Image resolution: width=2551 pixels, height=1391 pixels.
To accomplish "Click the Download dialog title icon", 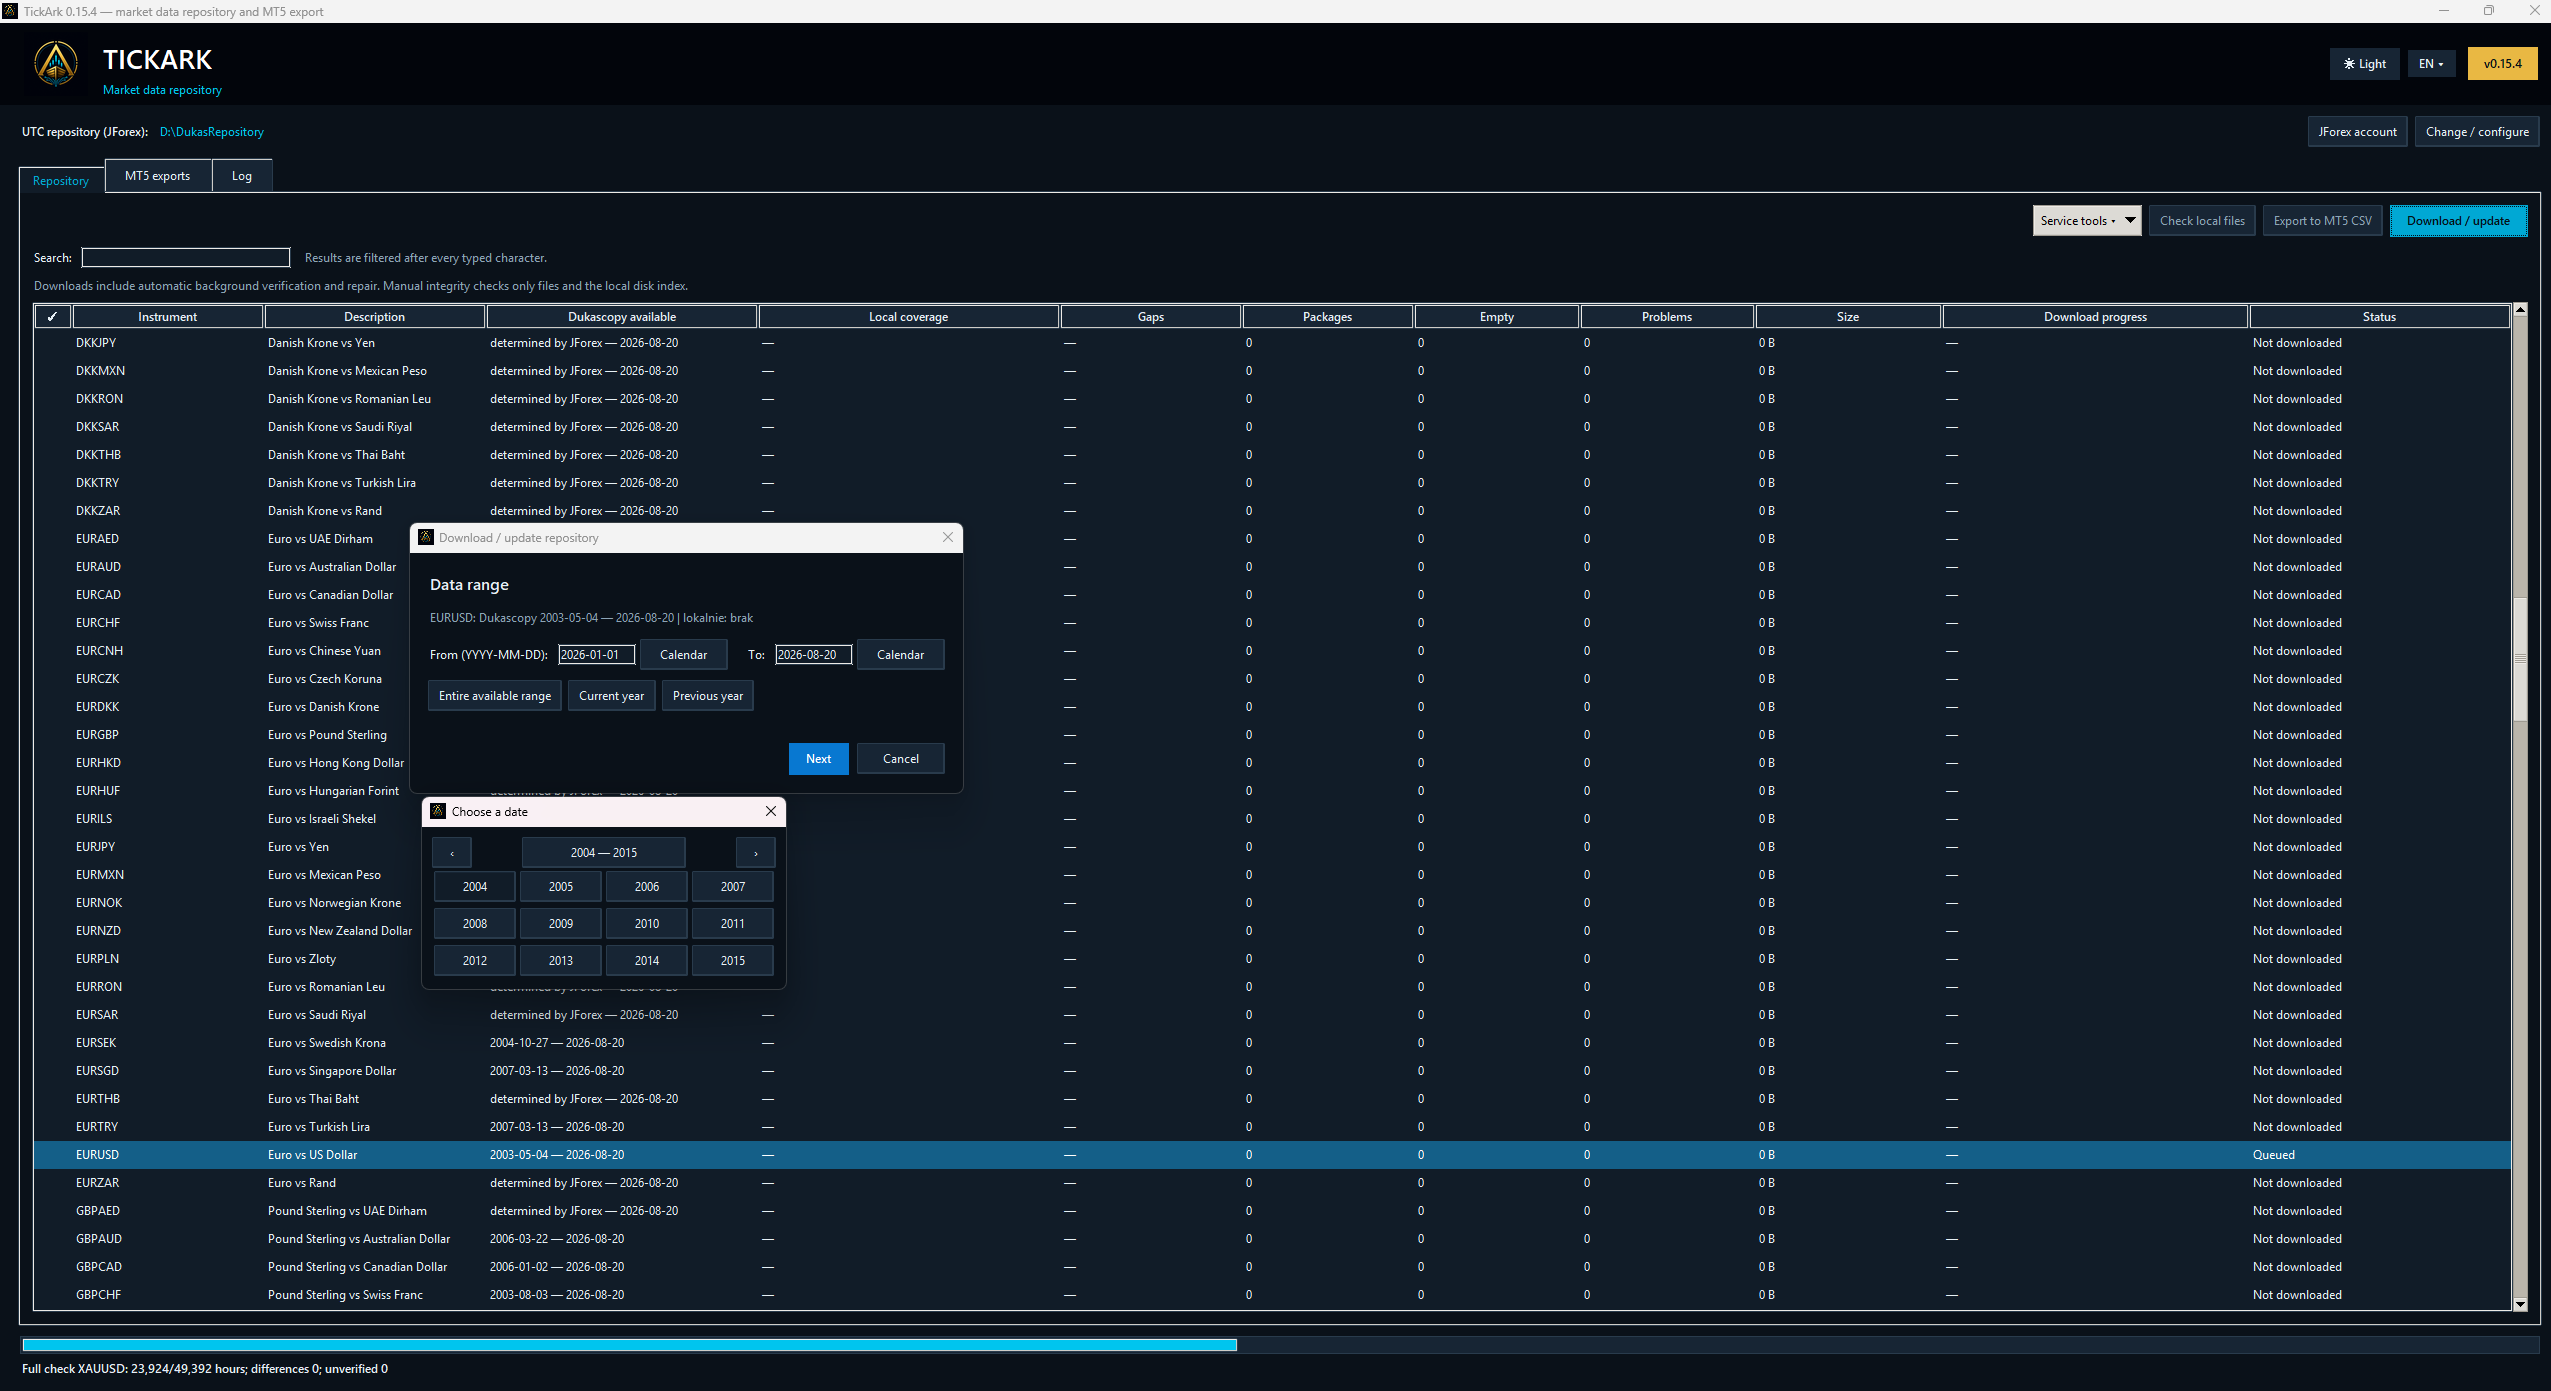I will click(x=426, y=537).
